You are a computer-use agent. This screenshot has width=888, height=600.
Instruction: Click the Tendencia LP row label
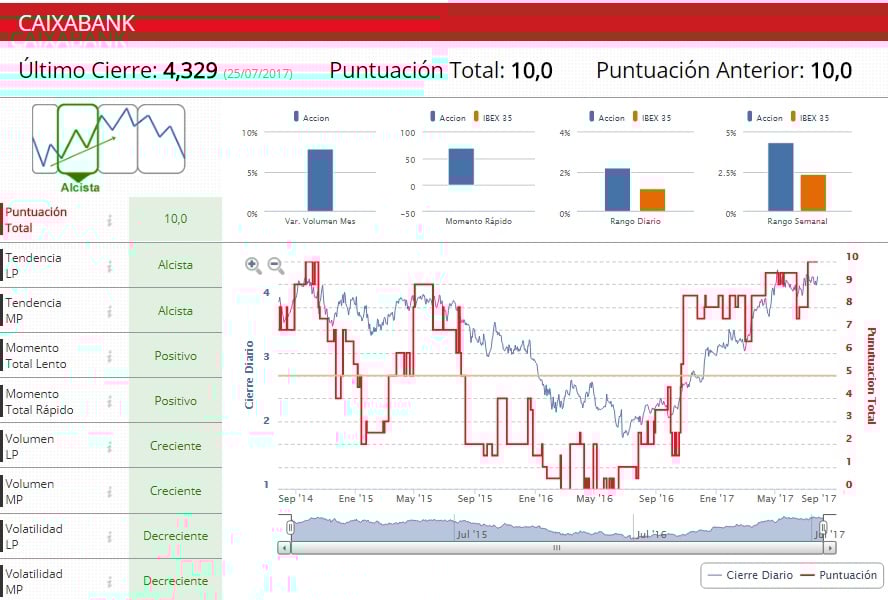(33, 265)
